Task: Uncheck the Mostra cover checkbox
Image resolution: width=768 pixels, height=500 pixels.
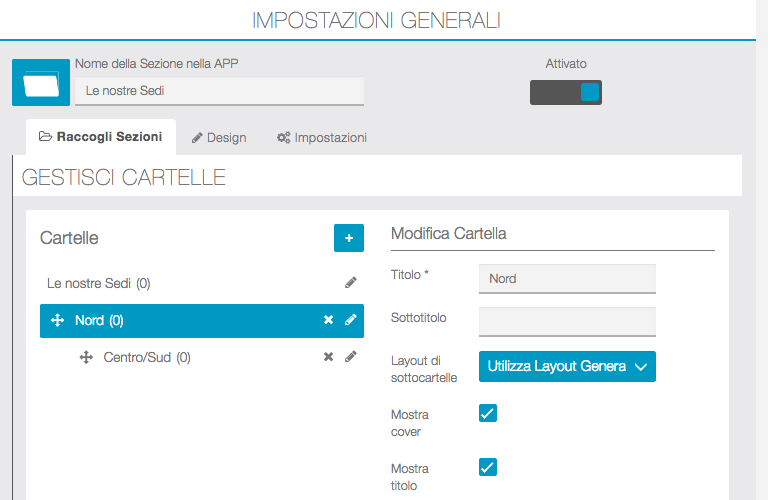Action: (x=488, y=413)
